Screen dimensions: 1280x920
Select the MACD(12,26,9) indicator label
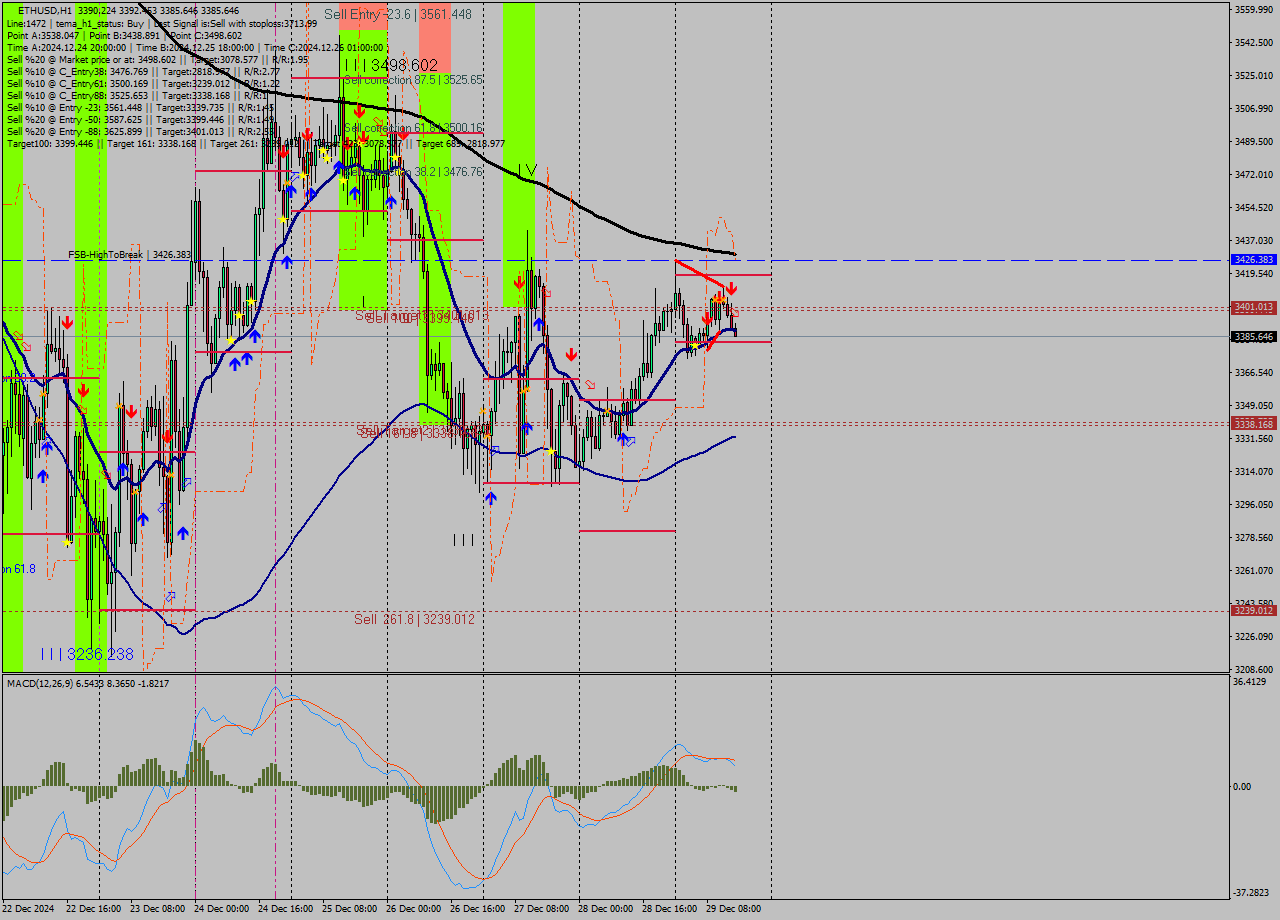coord(88,683)
